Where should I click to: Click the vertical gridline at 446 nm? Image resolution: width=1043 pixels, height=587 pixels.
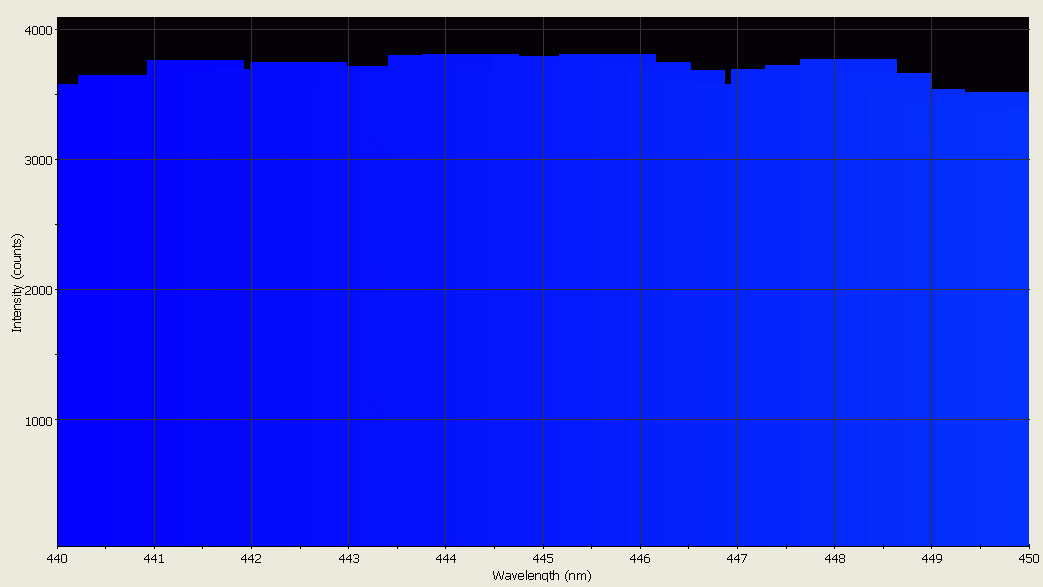pyautogui.click(x=640, y=300)
